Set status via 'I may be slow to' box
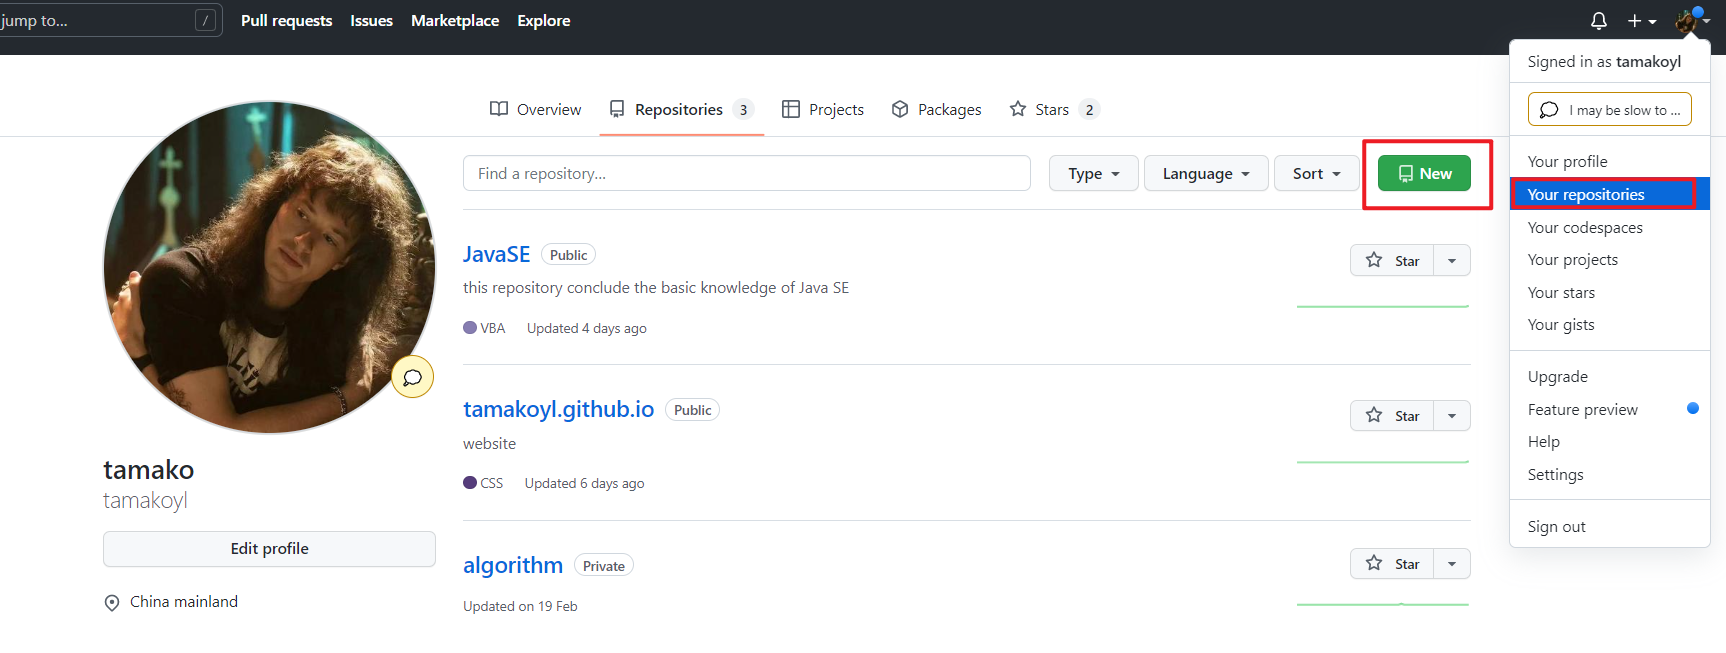This screenshot has height=653, width=1726. coord(1609,109)
